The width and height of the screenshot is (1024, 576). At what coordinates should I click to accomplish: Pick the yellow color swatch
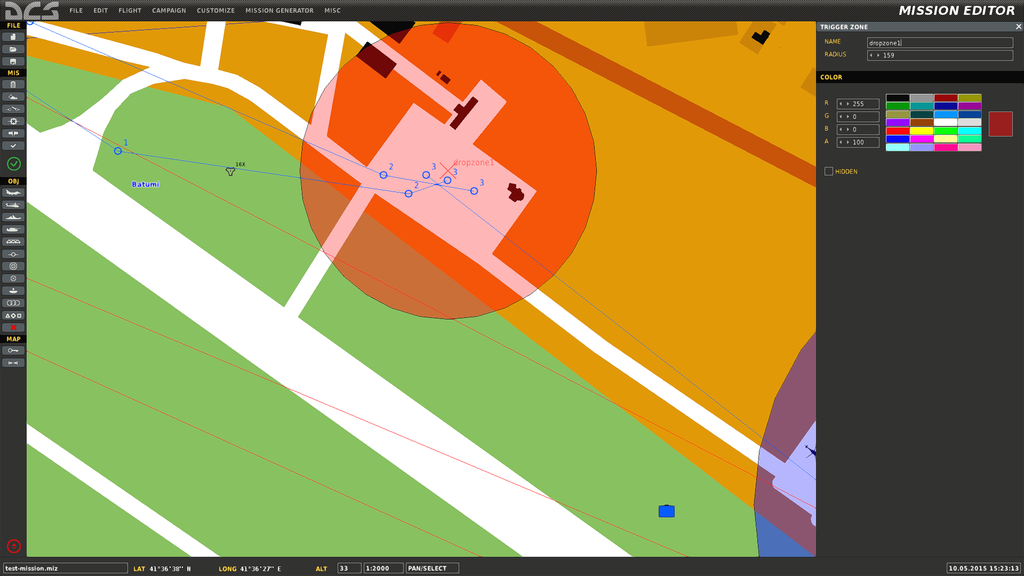click(921, 131)
